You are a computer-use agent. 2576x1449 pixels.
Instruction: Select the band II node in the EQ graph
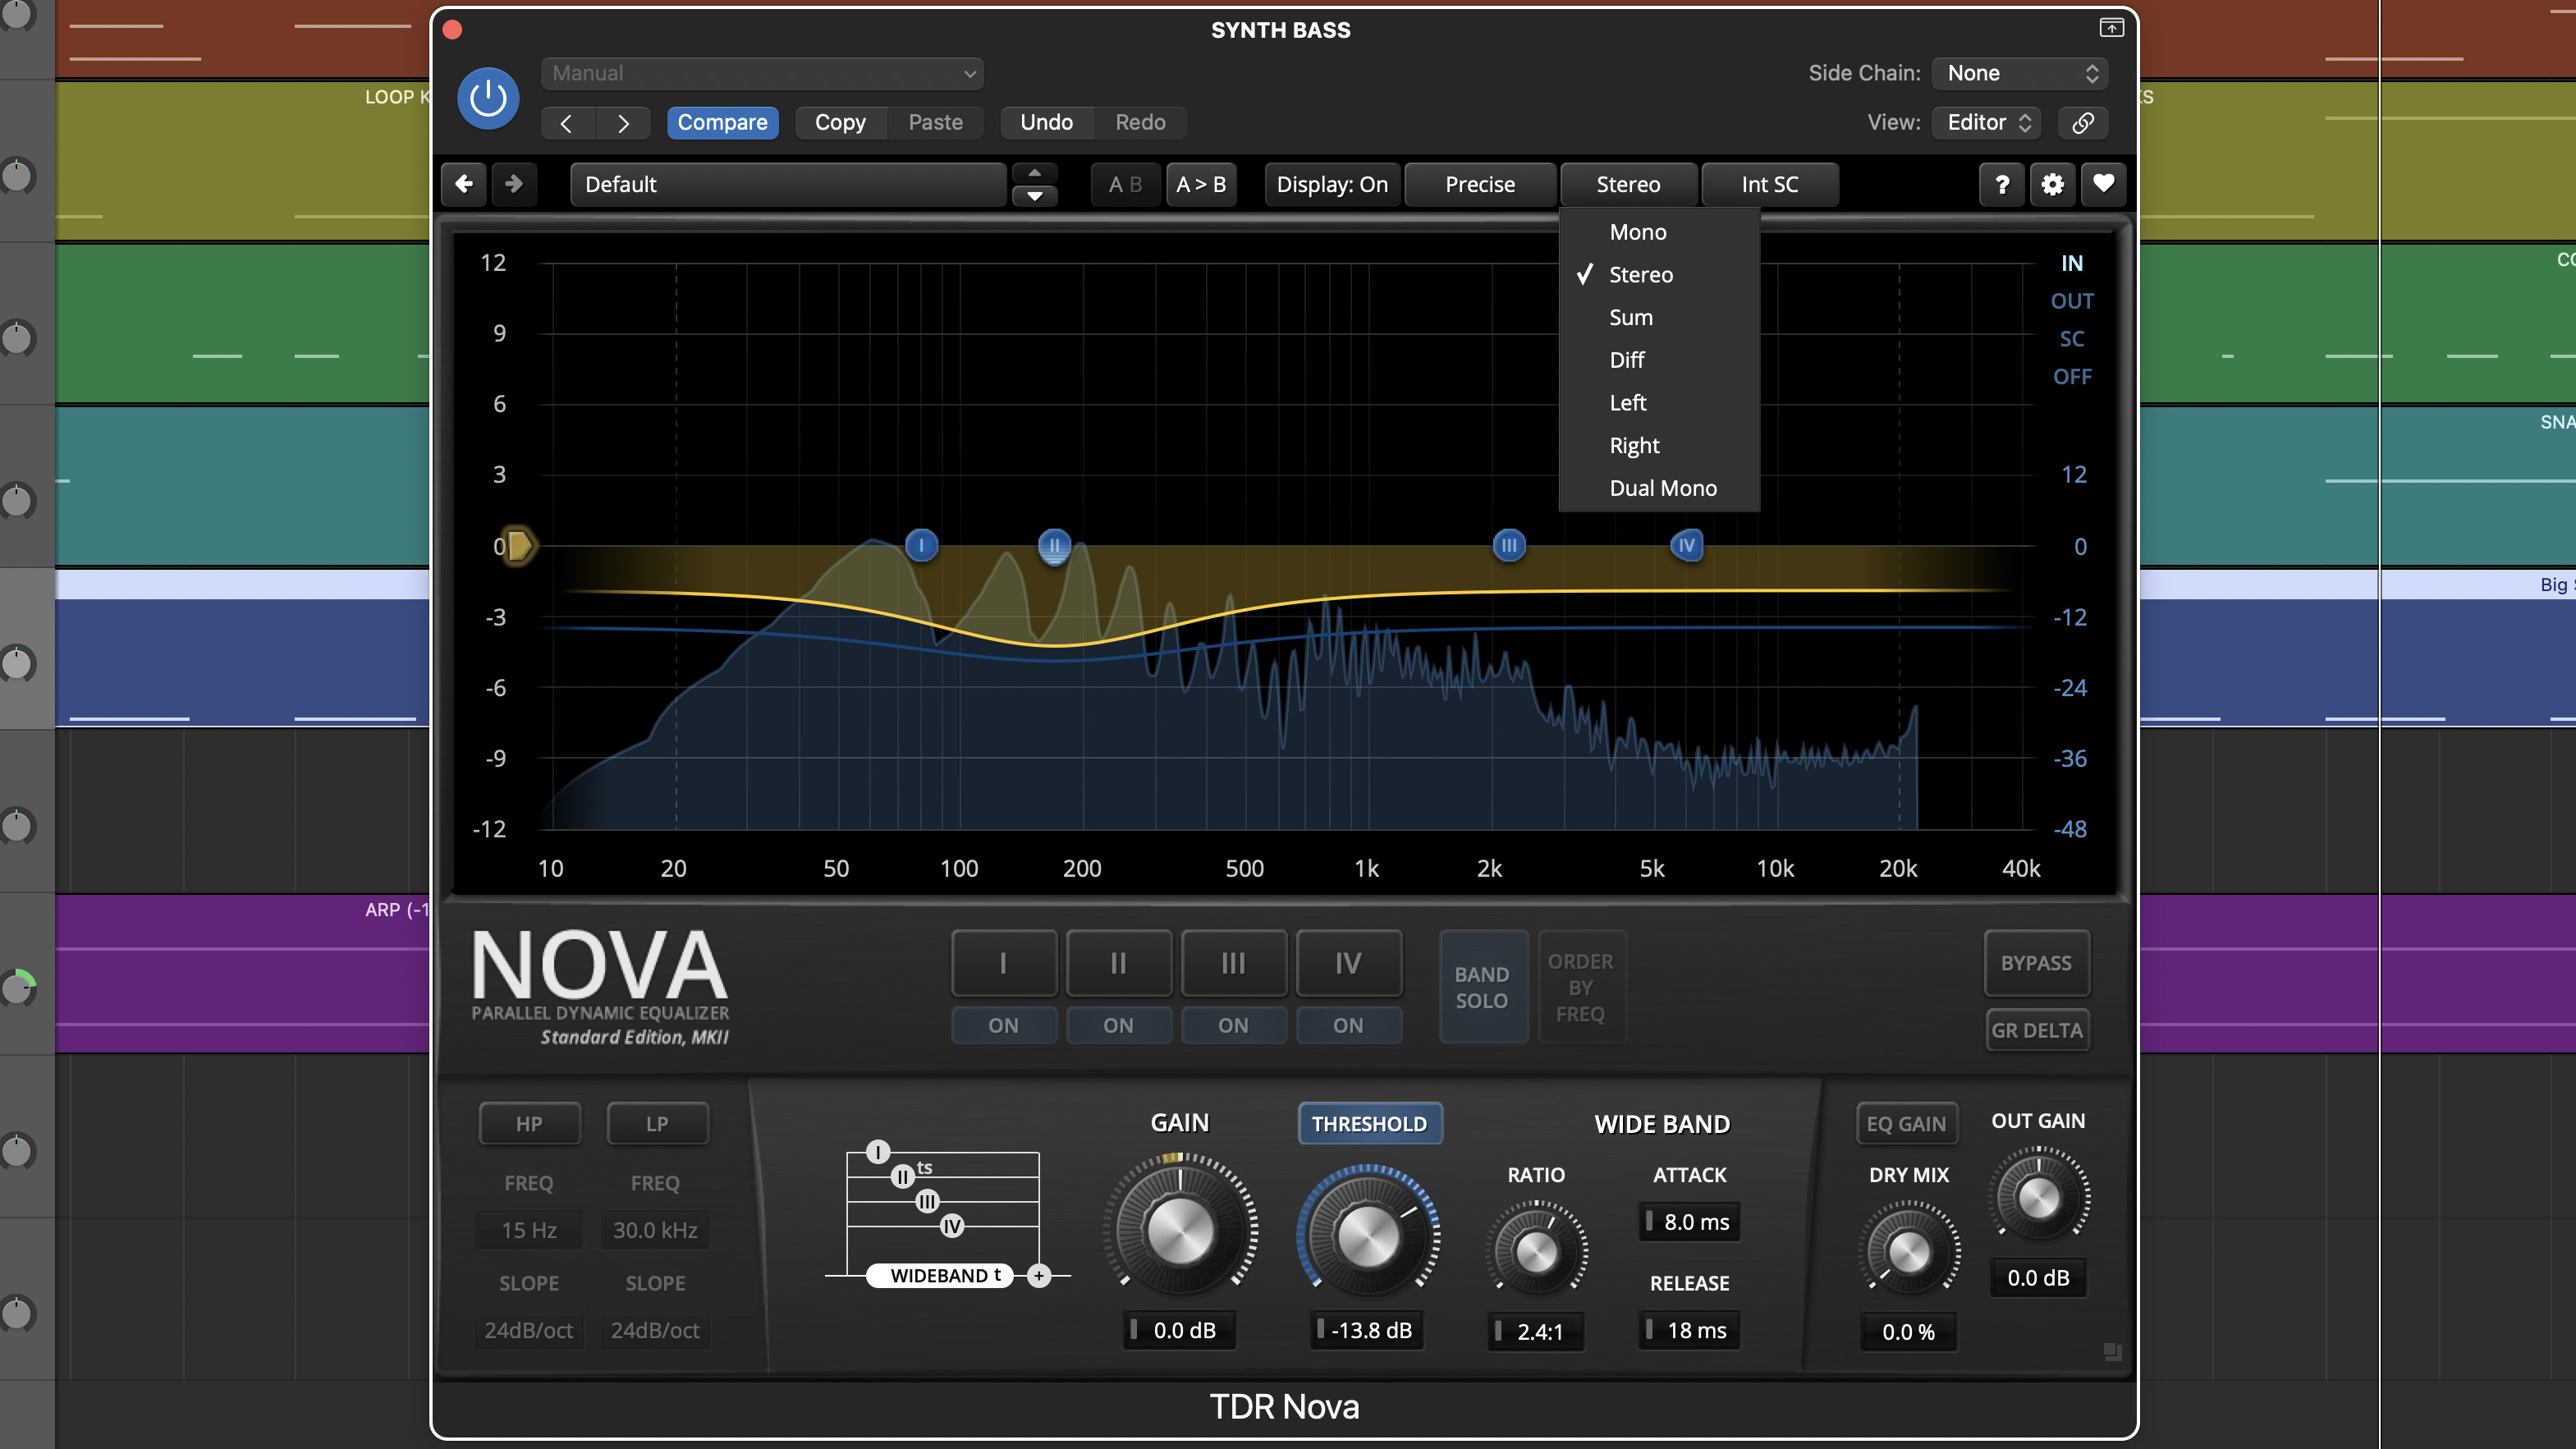coord(1054,546)
